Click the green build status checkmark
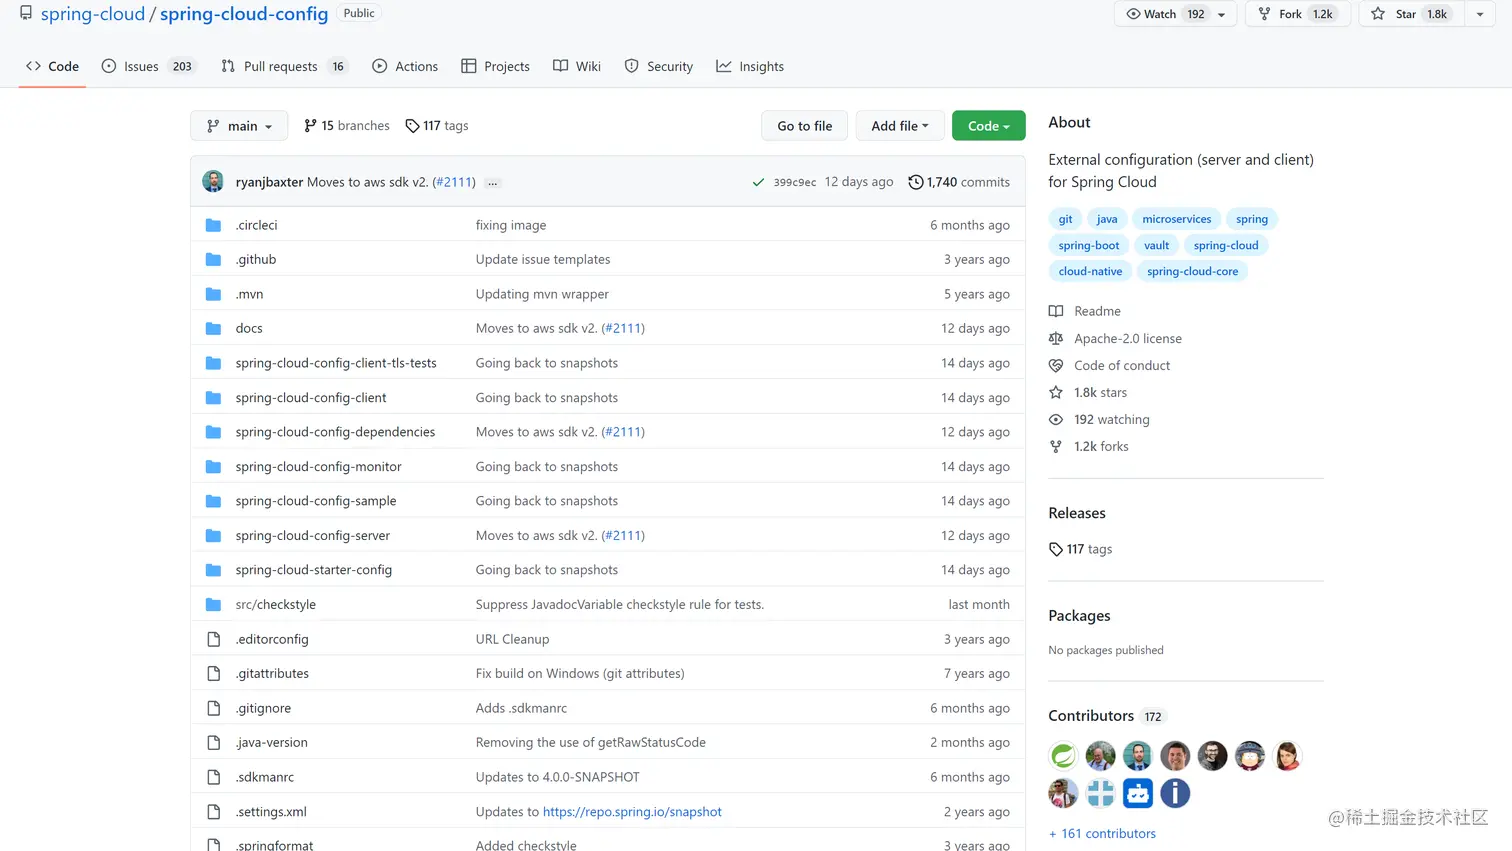 tap(758, 182)
